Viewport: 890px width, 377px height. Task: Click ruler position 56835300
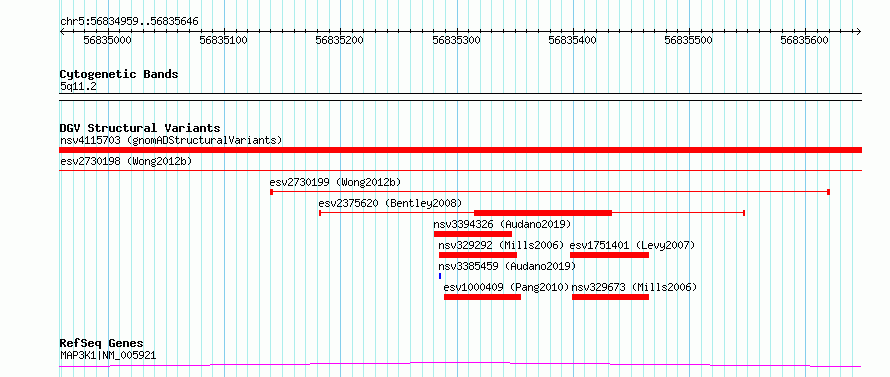pyautogui.click(x=456, y=40)
